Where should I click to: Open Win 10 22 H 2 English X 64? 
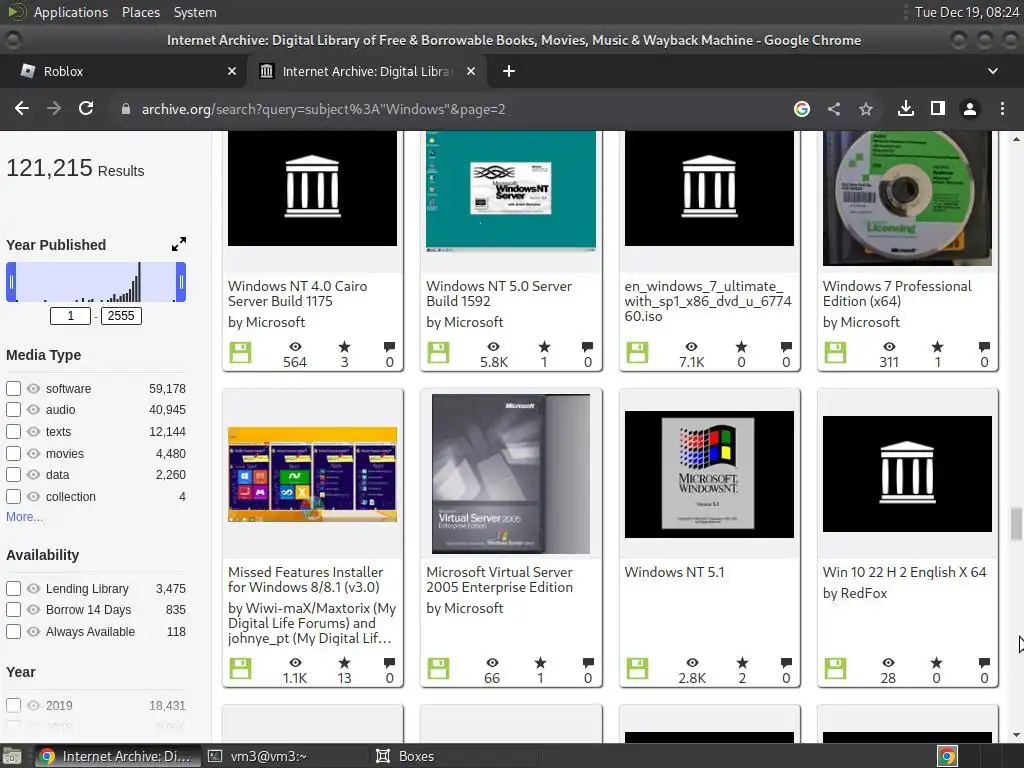click(904, 572)
